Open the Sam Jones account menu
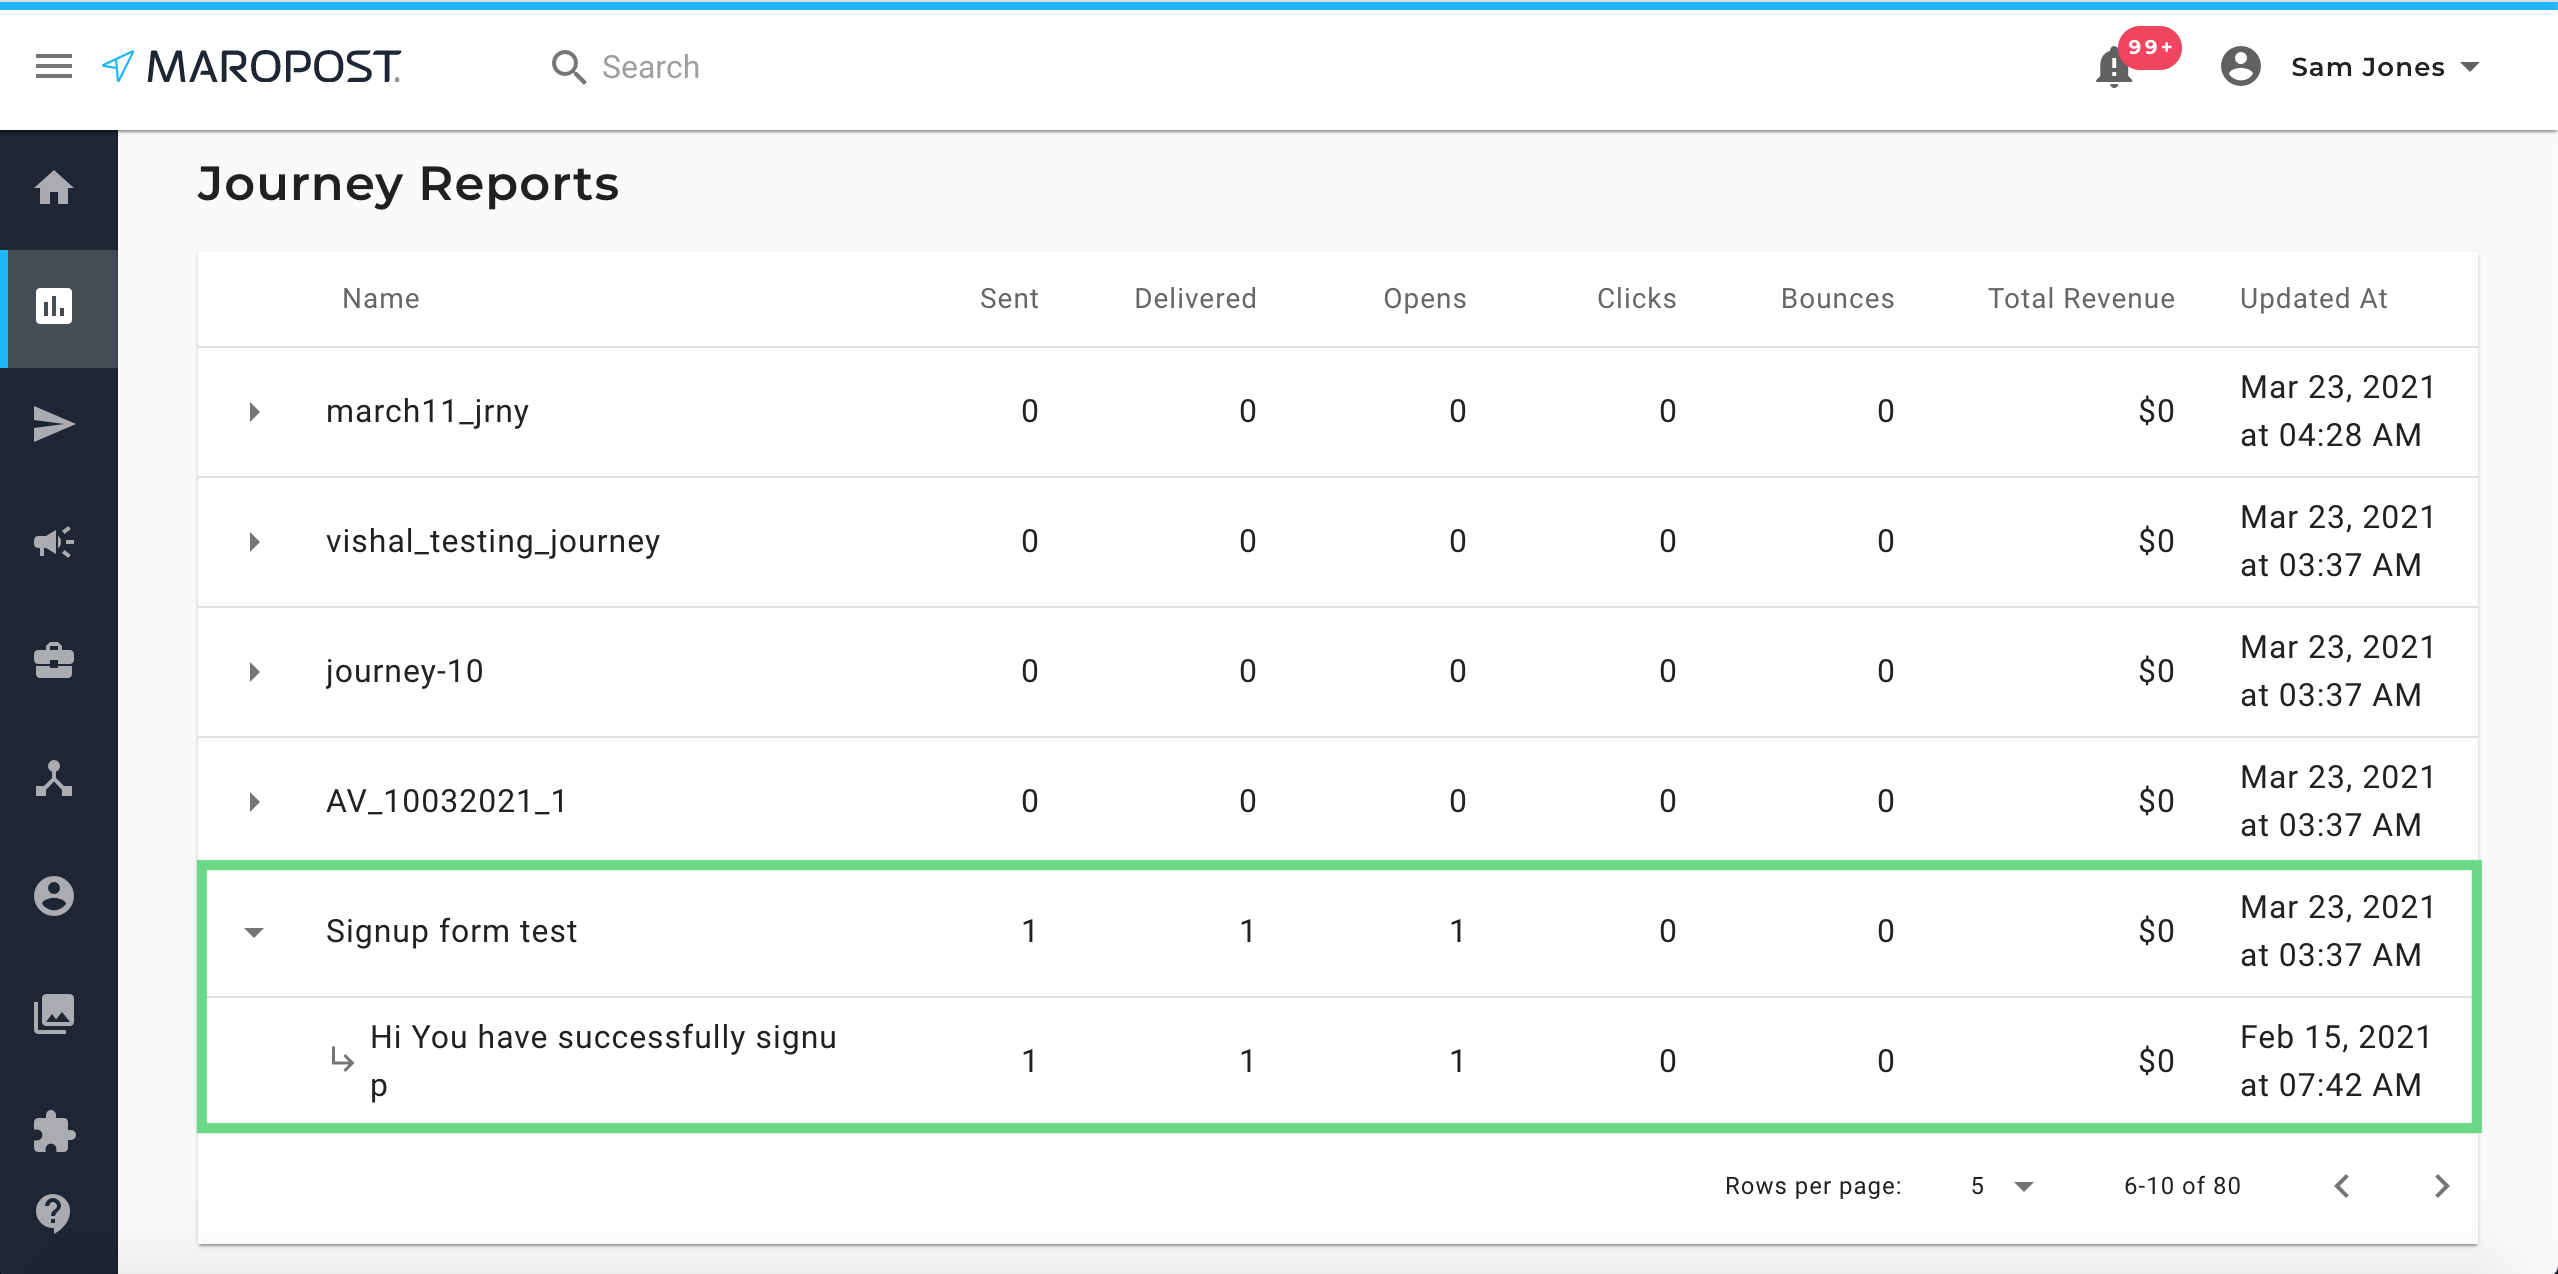Screen dimensions: 2558x1274 click(x=2366, y=67)
